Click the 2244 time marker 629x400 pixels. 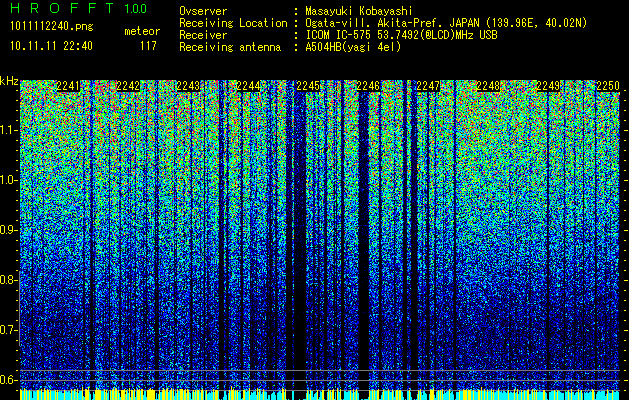tap(248, 86)
